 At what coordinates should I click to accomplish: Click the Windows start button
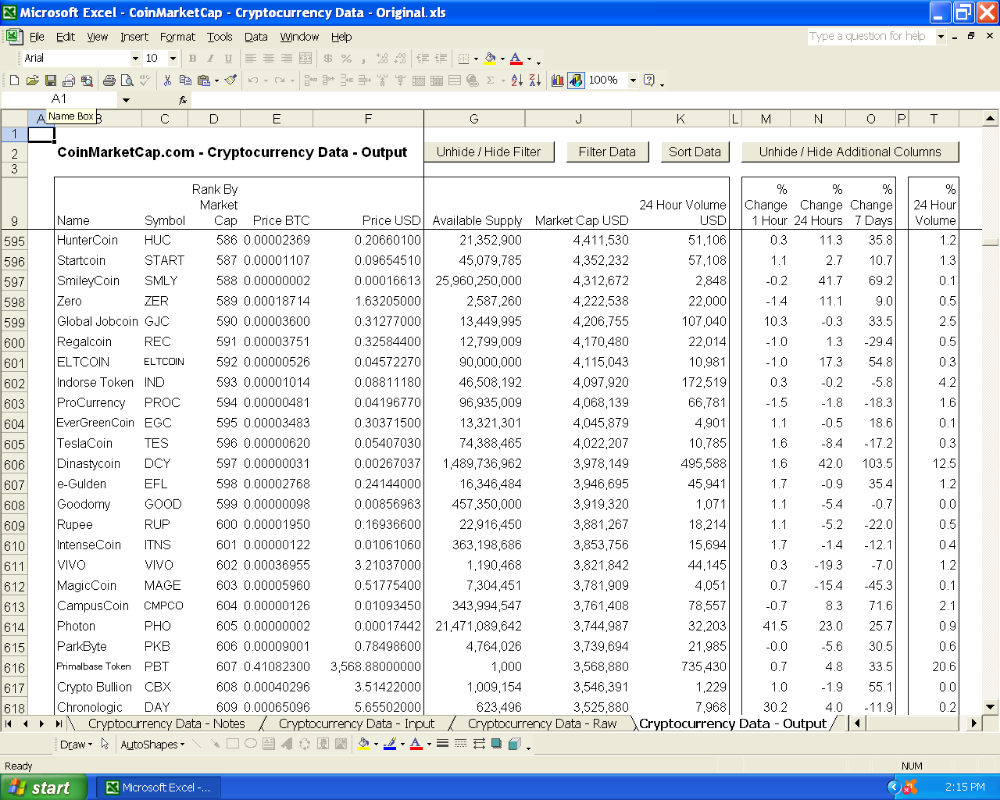point(43,787)
